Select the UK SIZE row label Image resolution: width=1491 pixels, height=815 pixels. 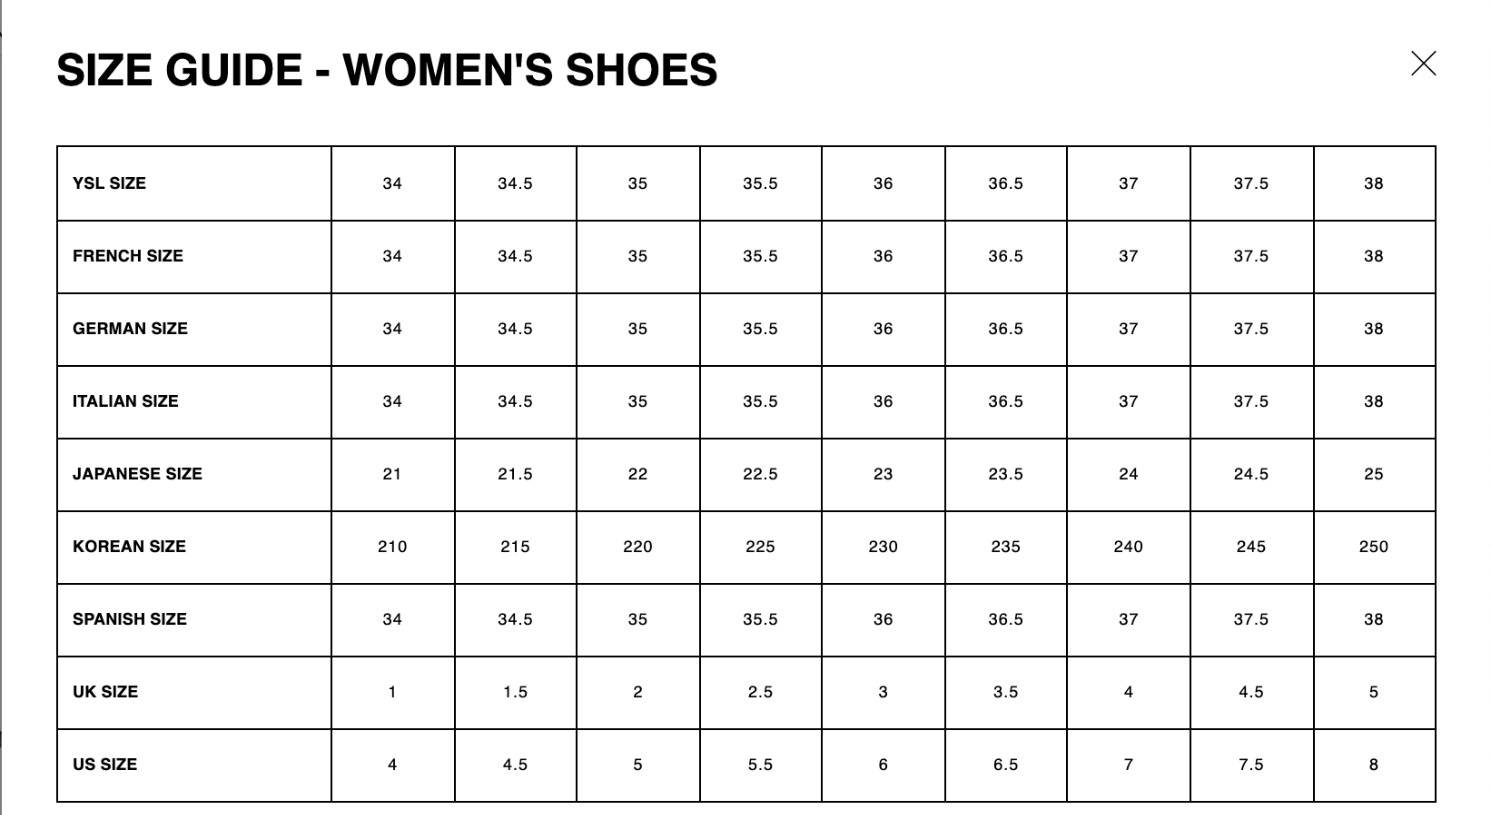click(x=105, y=692)
